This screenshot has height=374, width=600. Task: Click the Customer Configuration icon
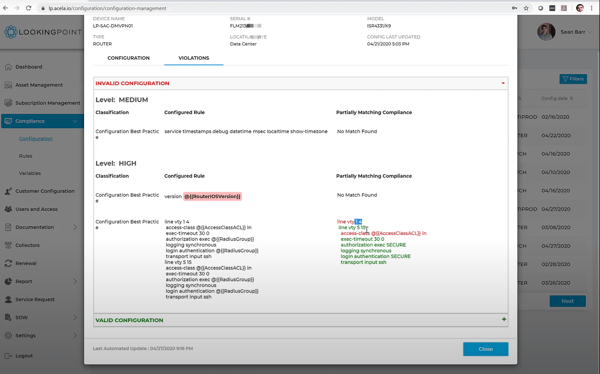click(x=8, y=191)
